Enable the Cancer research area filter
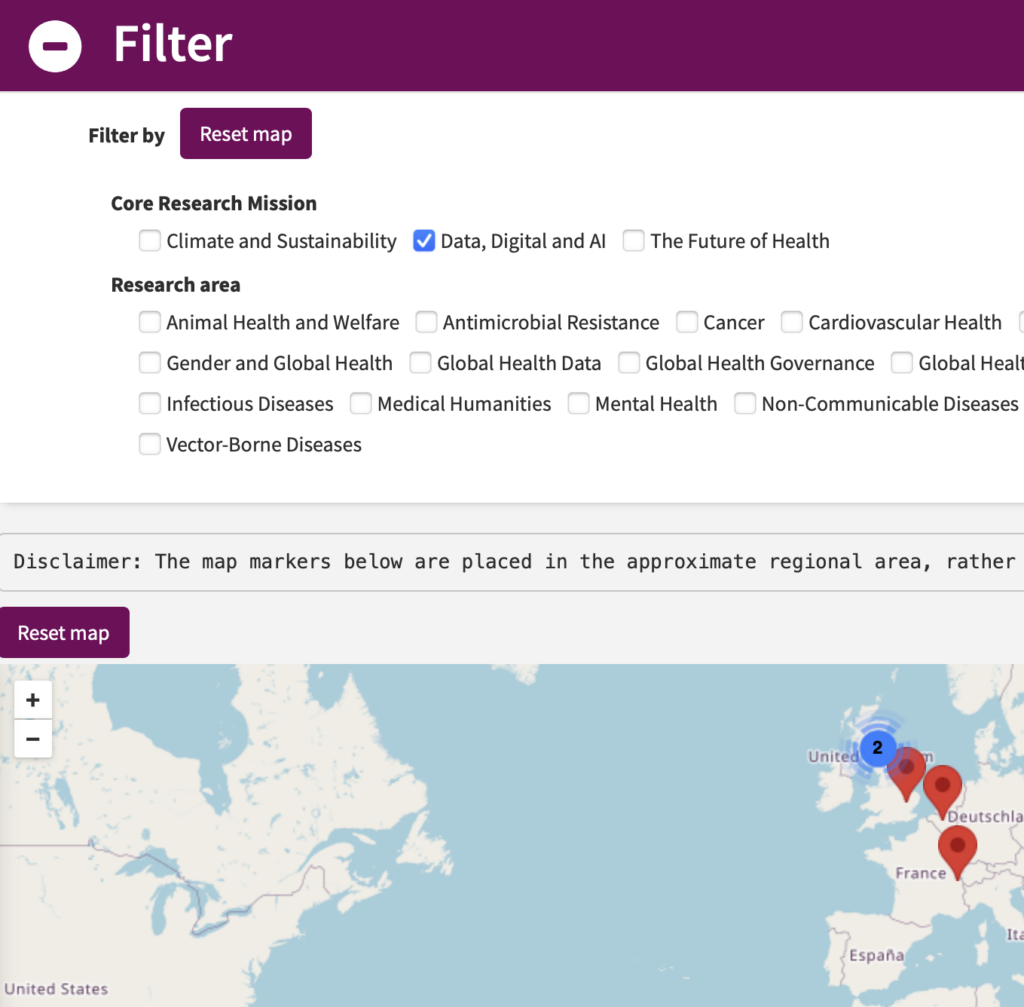Viewport: 1024px width, 1007px height. coord(686,322)
